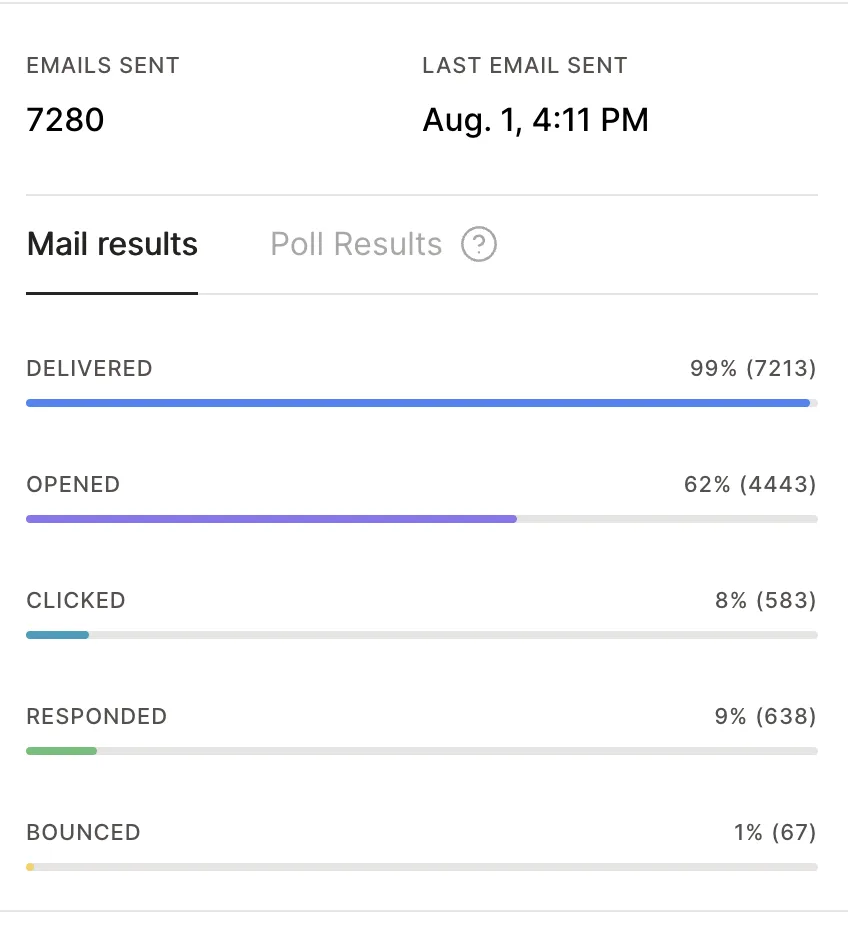Switch to the Poll Results tab
This screenshot has height=930, width=848.
(356, 244)
